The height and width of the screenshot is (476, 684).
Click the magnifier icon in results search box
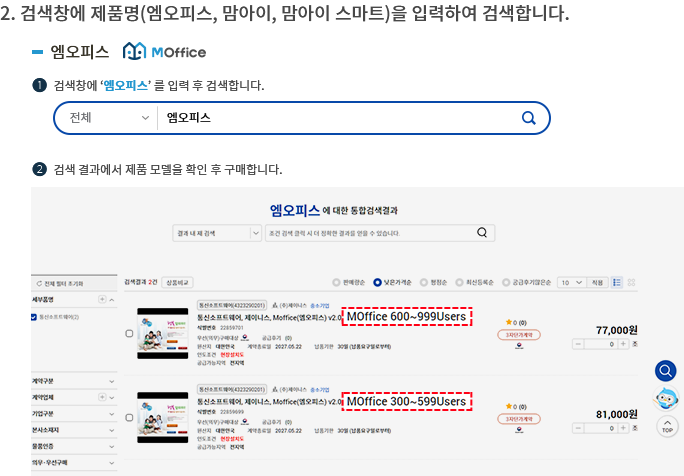click(x=482, y=233)
